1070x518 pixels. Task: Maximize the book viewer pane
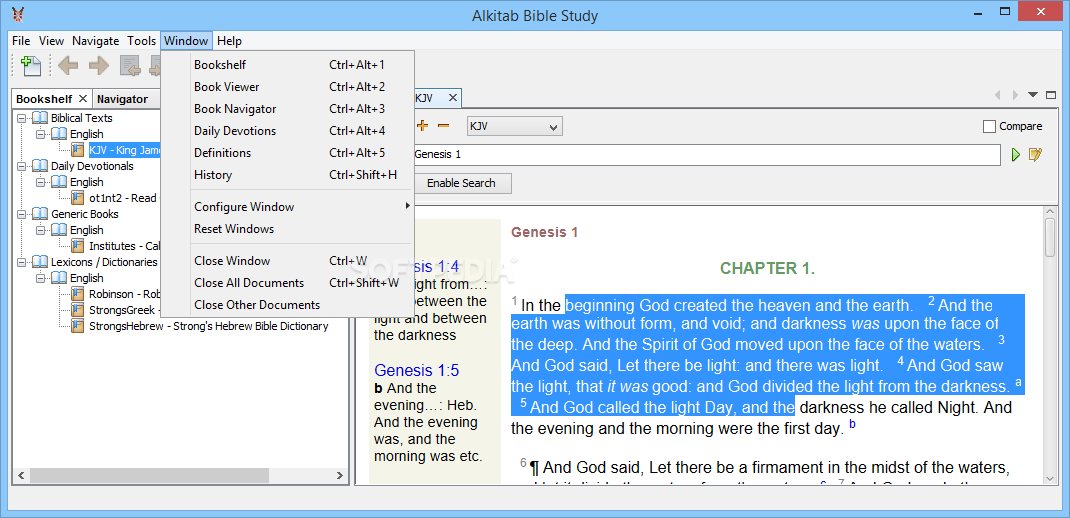click(1050, 95)
